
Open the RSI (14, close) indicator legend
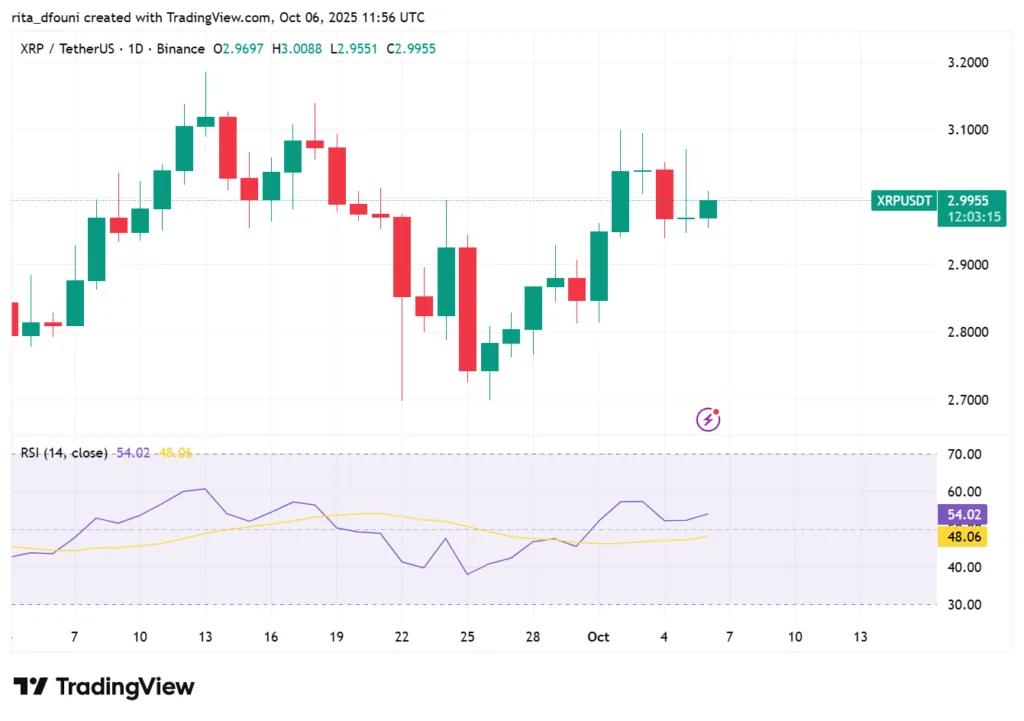[64, 453]
